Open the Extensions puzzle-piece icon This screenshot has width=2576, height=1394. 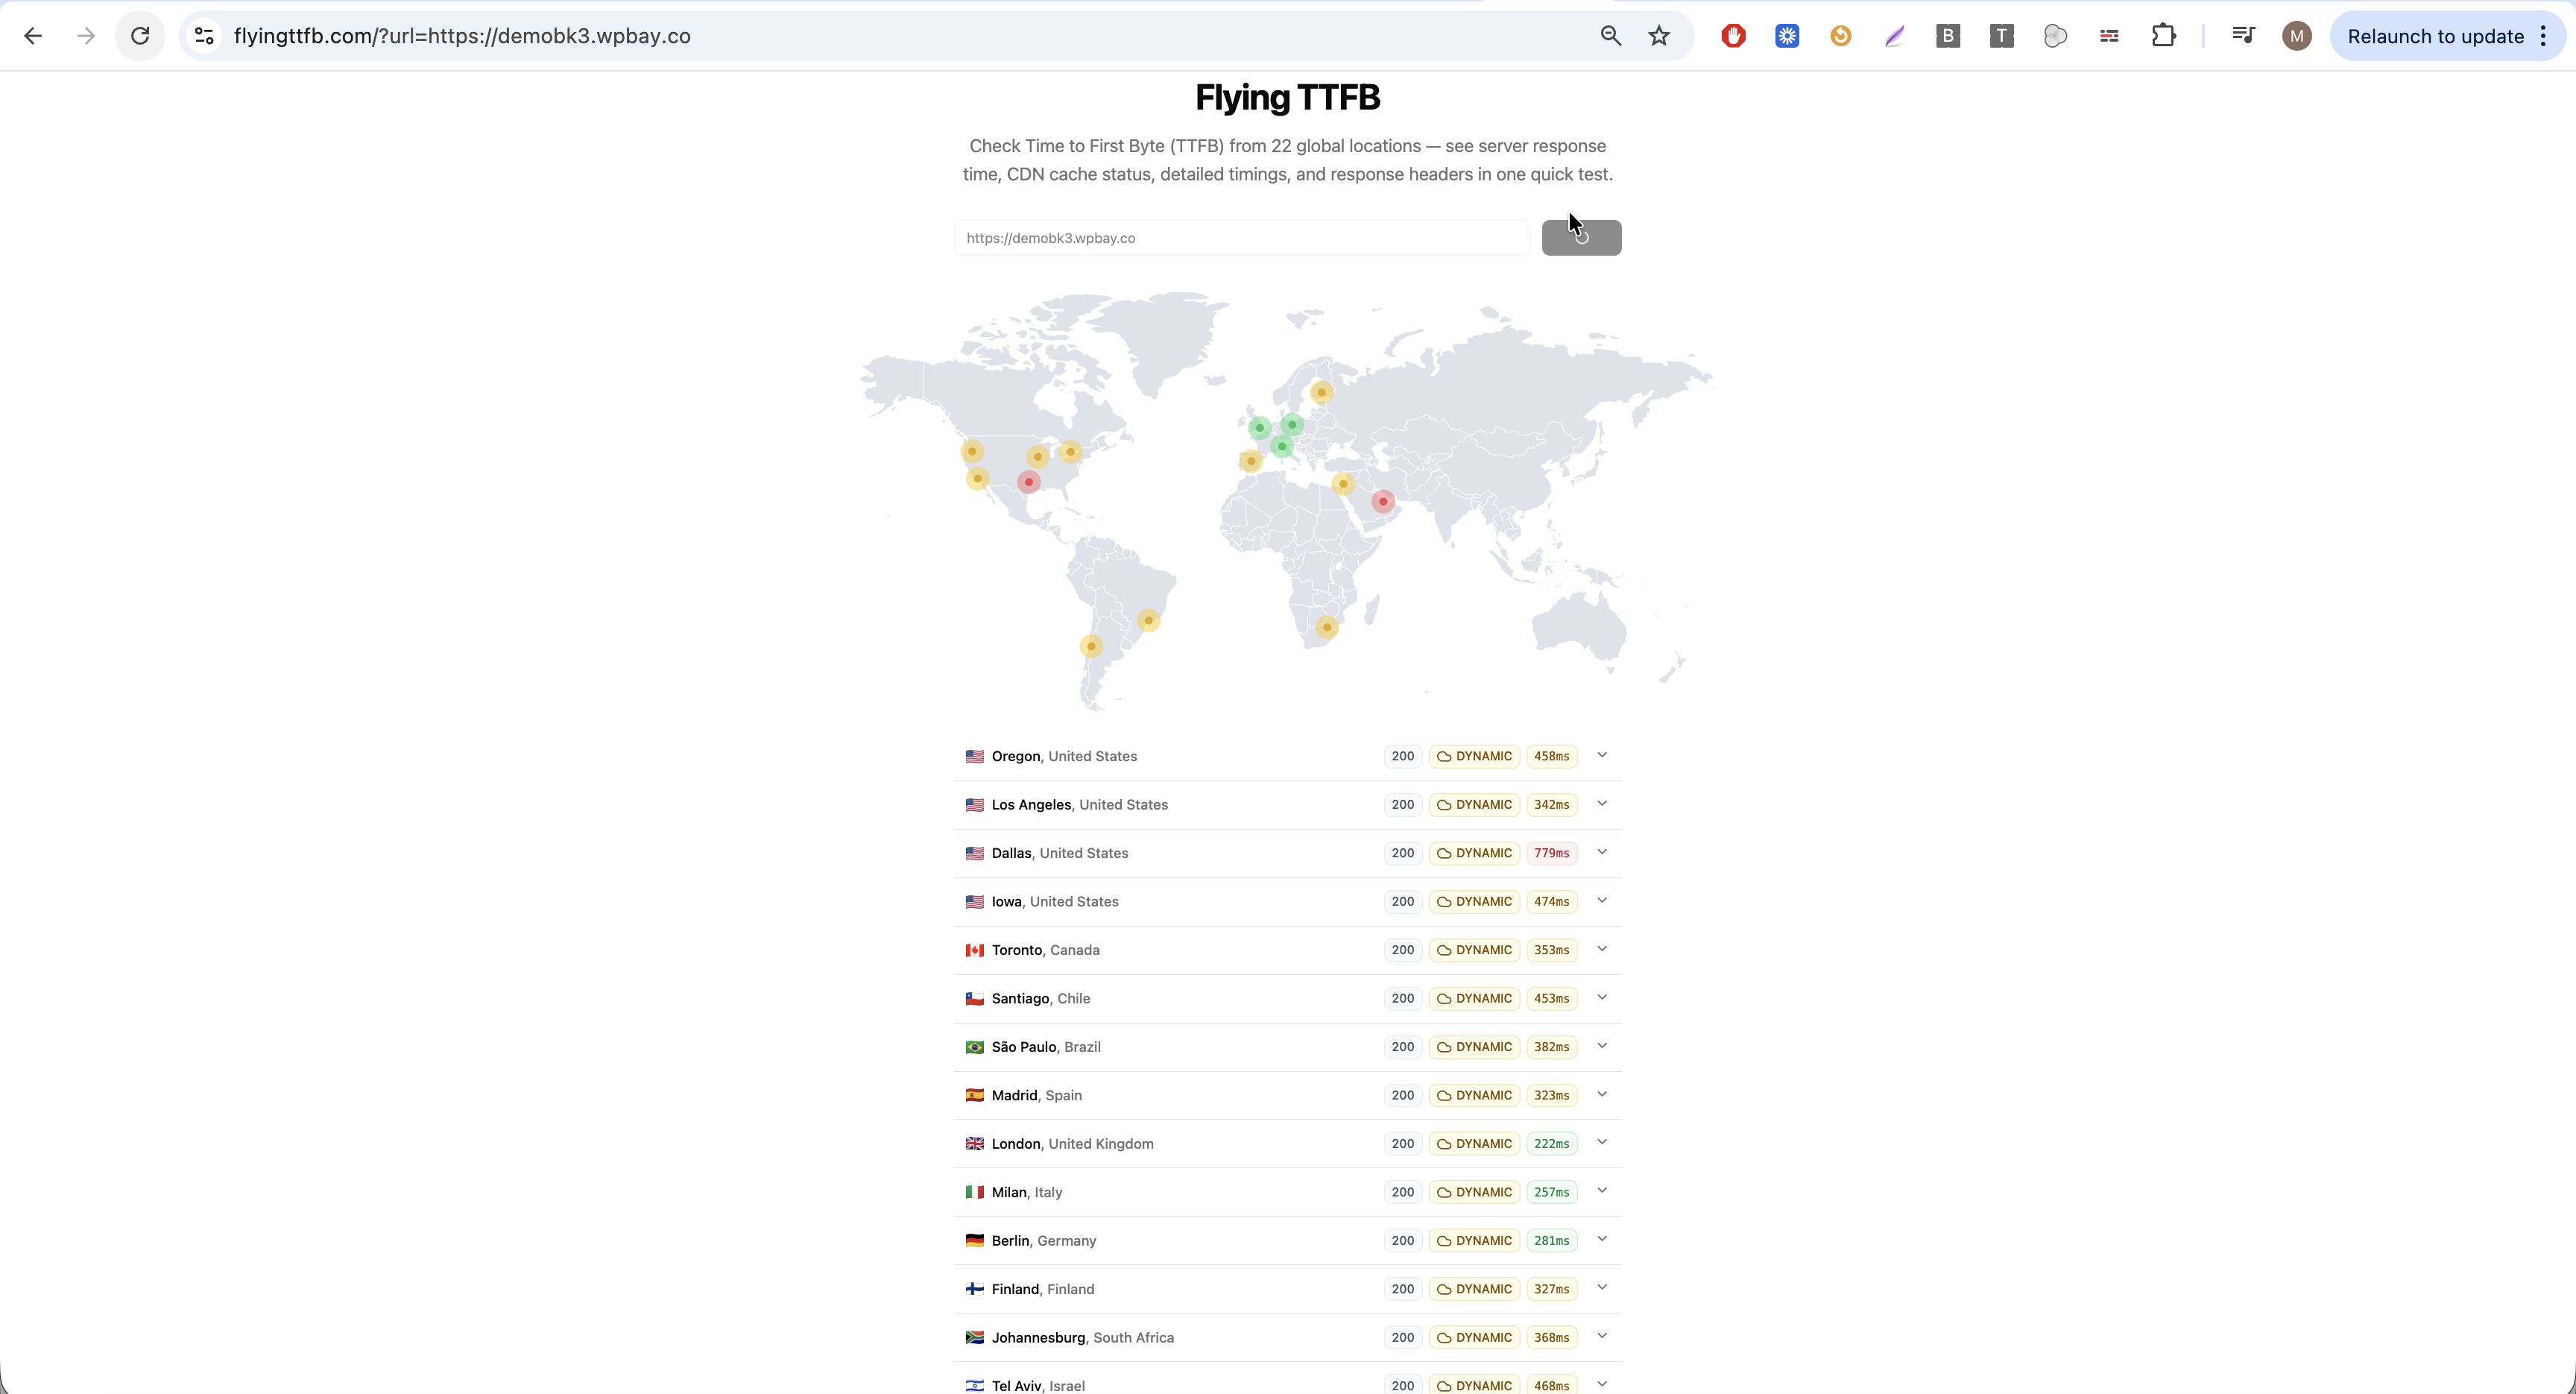tap(2163, 36)
